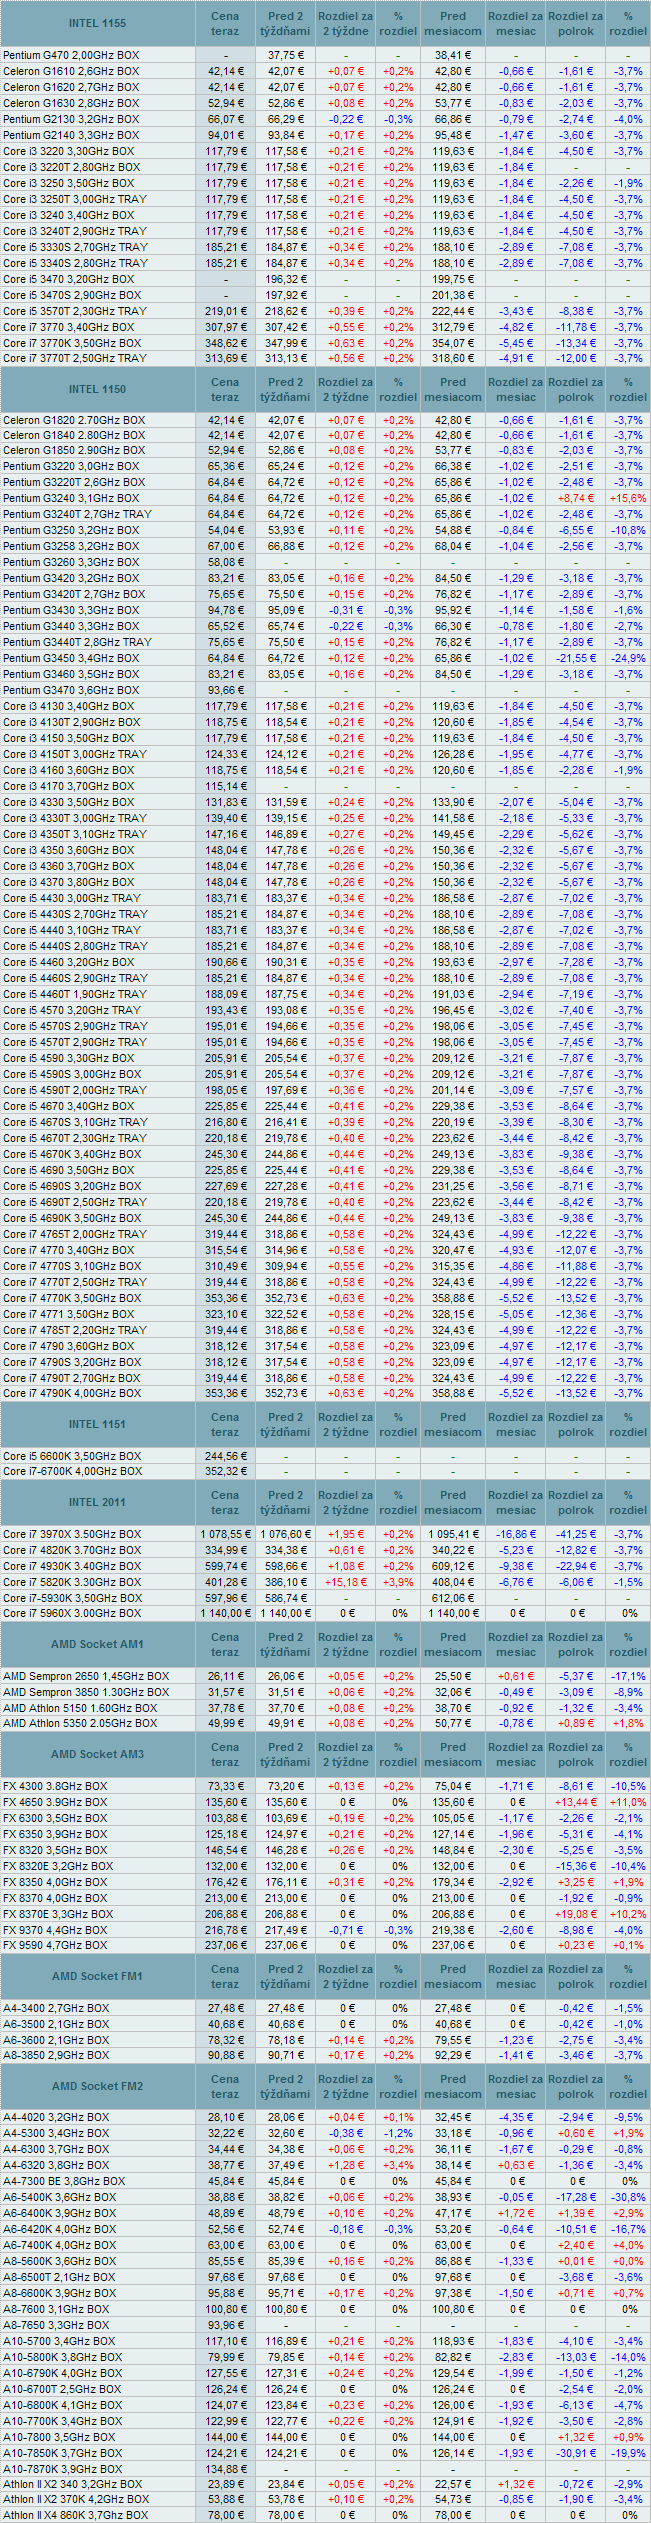The width and height of the screenshot is (651, 2523).
Task: Click 'Rozdiel za polrok' header in INTEL 2011 section
Action: (x=575, y=1502)
